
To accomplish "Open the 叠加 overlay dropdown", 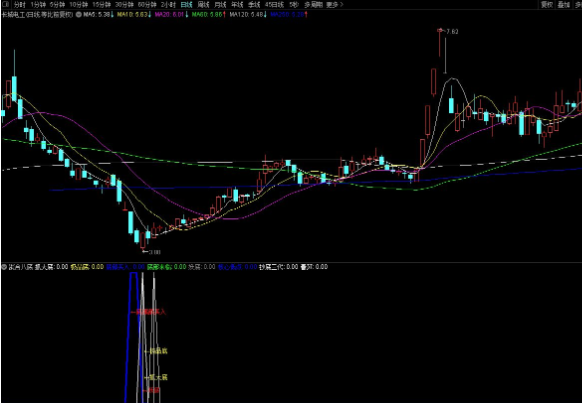I will tap(563, 4).
